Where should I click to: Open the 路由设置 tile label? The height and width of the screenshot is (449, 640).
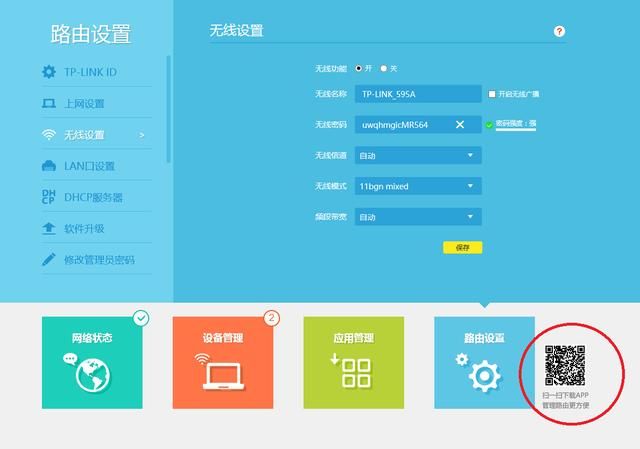point(484,338)
